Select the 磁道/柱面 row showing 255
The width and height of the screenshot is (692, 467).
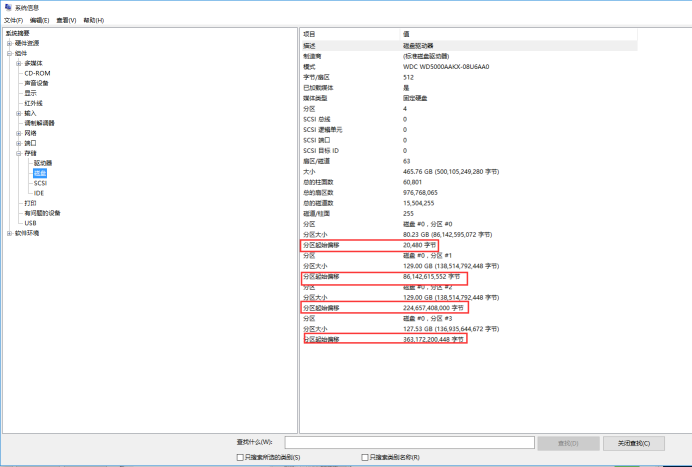click(469, 214)
